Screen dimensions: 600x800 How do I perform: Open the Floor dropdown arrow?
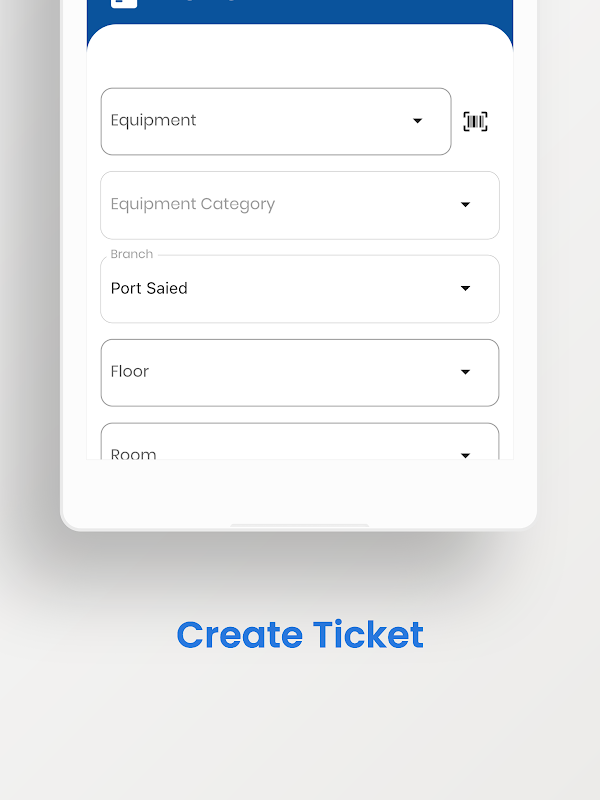pyautogui.click(x=465, y=372)
